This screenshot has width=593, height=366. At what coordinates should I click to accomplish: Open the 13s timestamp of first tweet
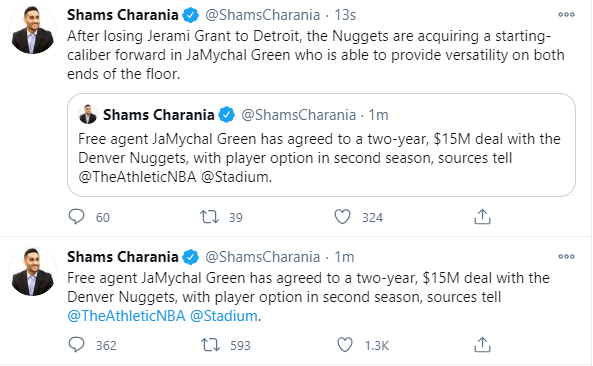345,15
